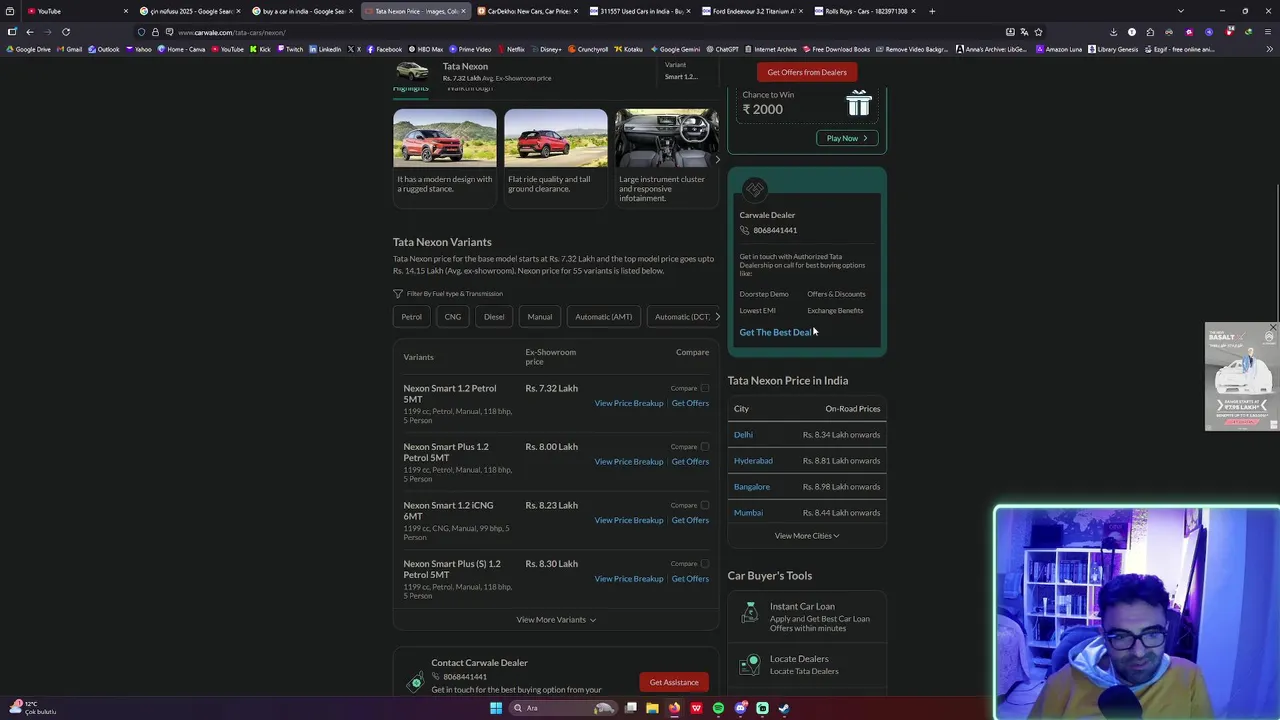Open Windows Start menu
Image resolution: width=1280 pixels, height=720 pixels.
click(496, 708)
